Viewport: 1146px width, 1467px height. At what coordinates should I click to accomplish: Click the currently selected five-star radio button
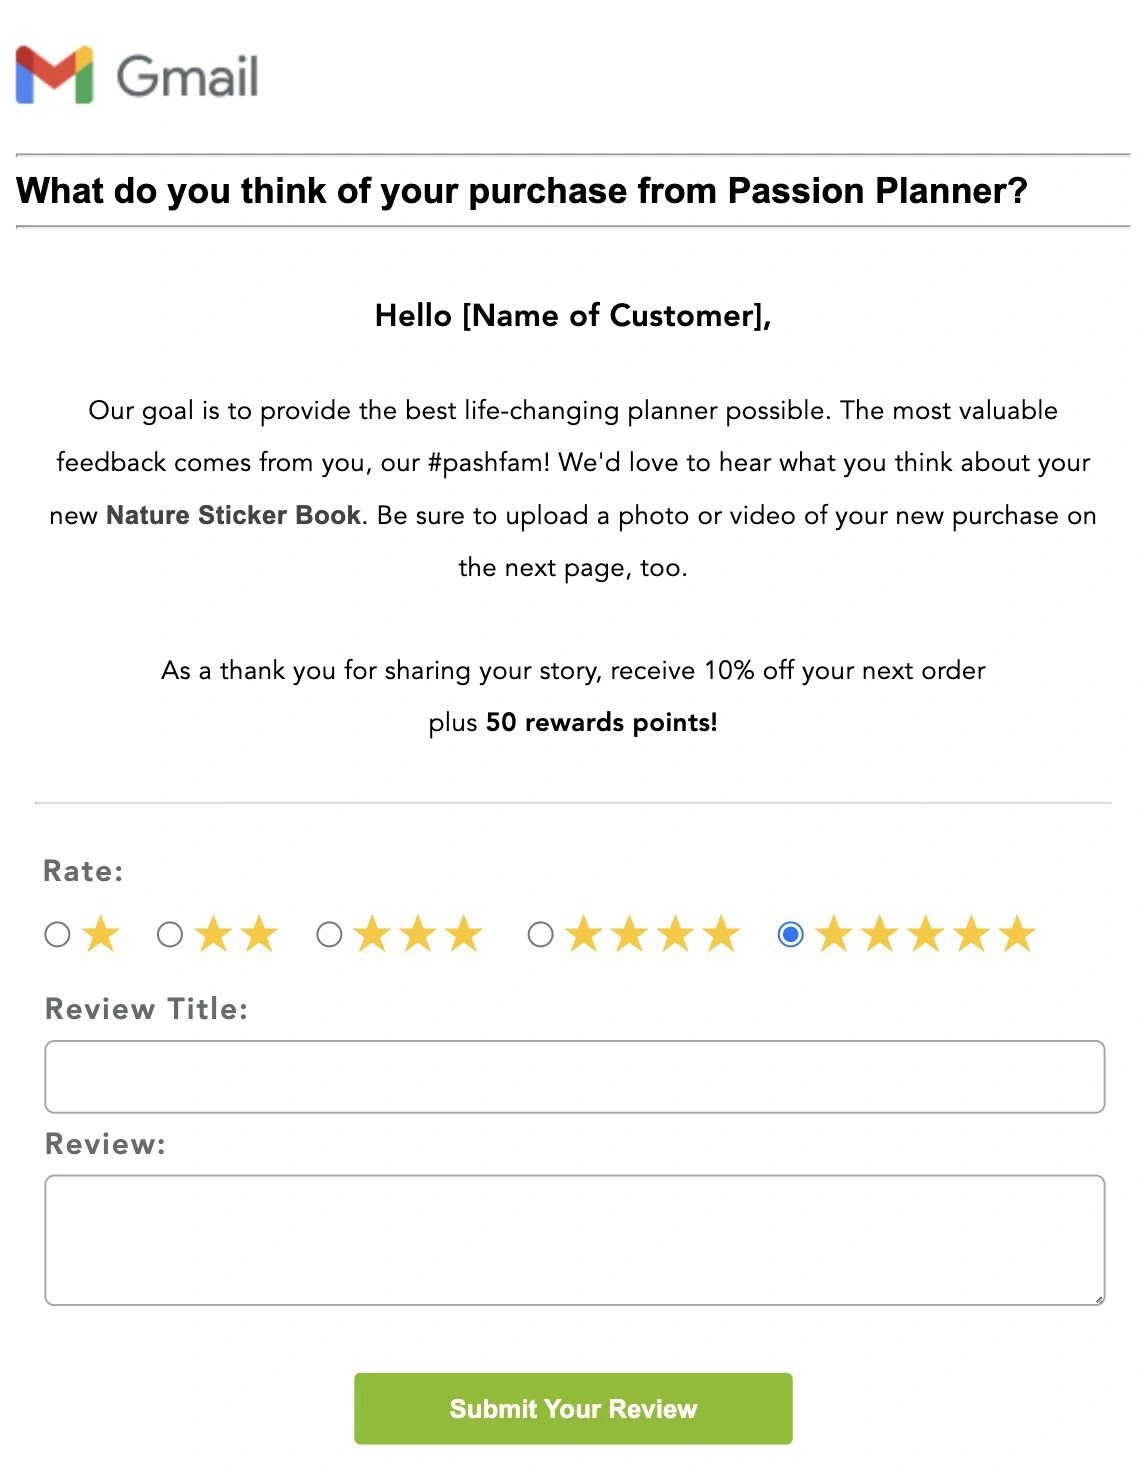[x=793, y=934]
